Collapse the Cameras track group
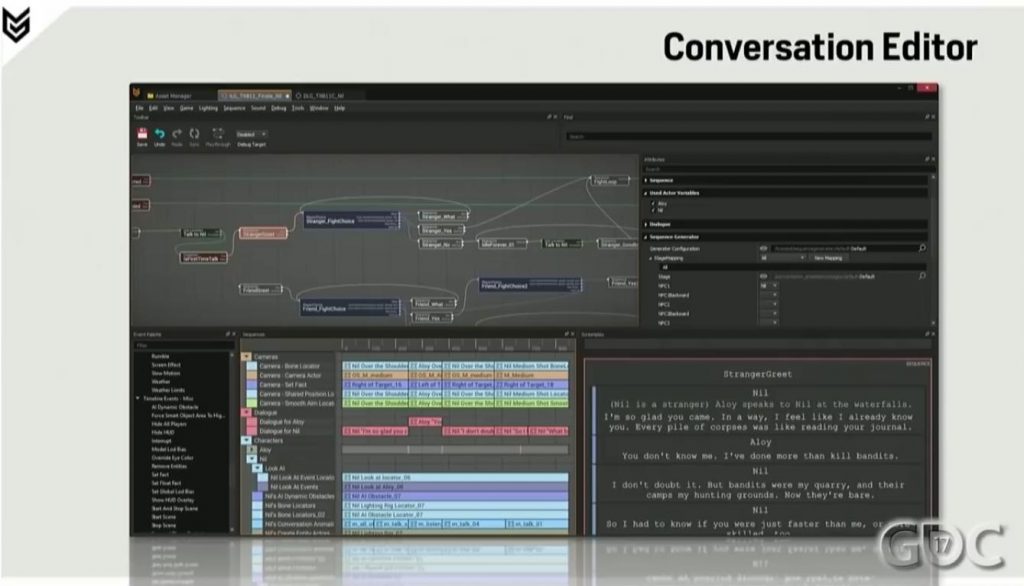 (246, 357)
